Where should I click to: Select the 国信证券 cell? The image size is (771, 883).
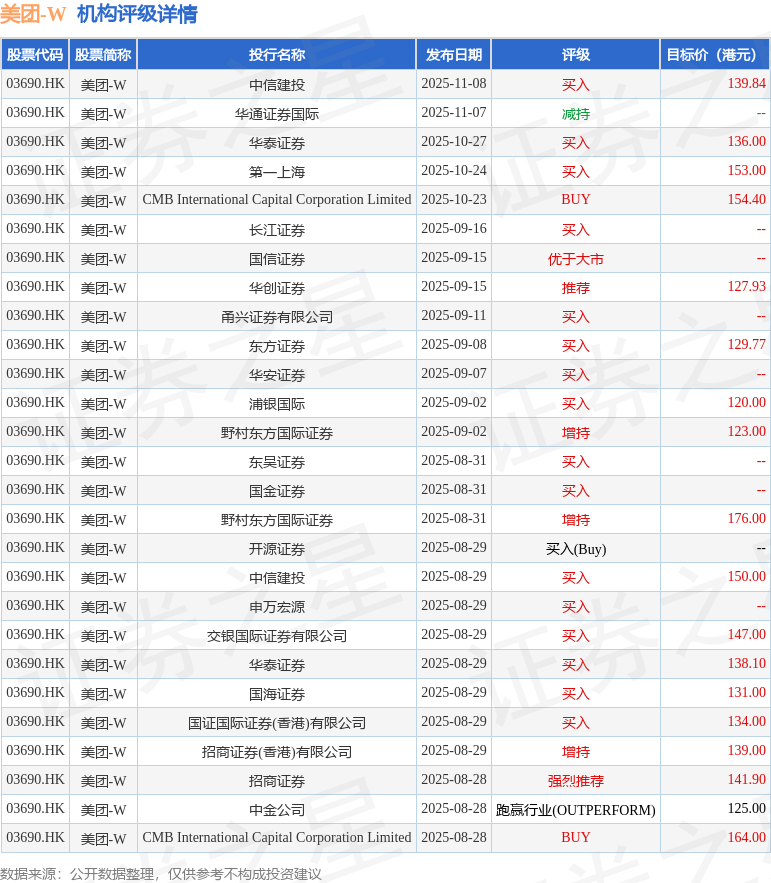(277, 259)
